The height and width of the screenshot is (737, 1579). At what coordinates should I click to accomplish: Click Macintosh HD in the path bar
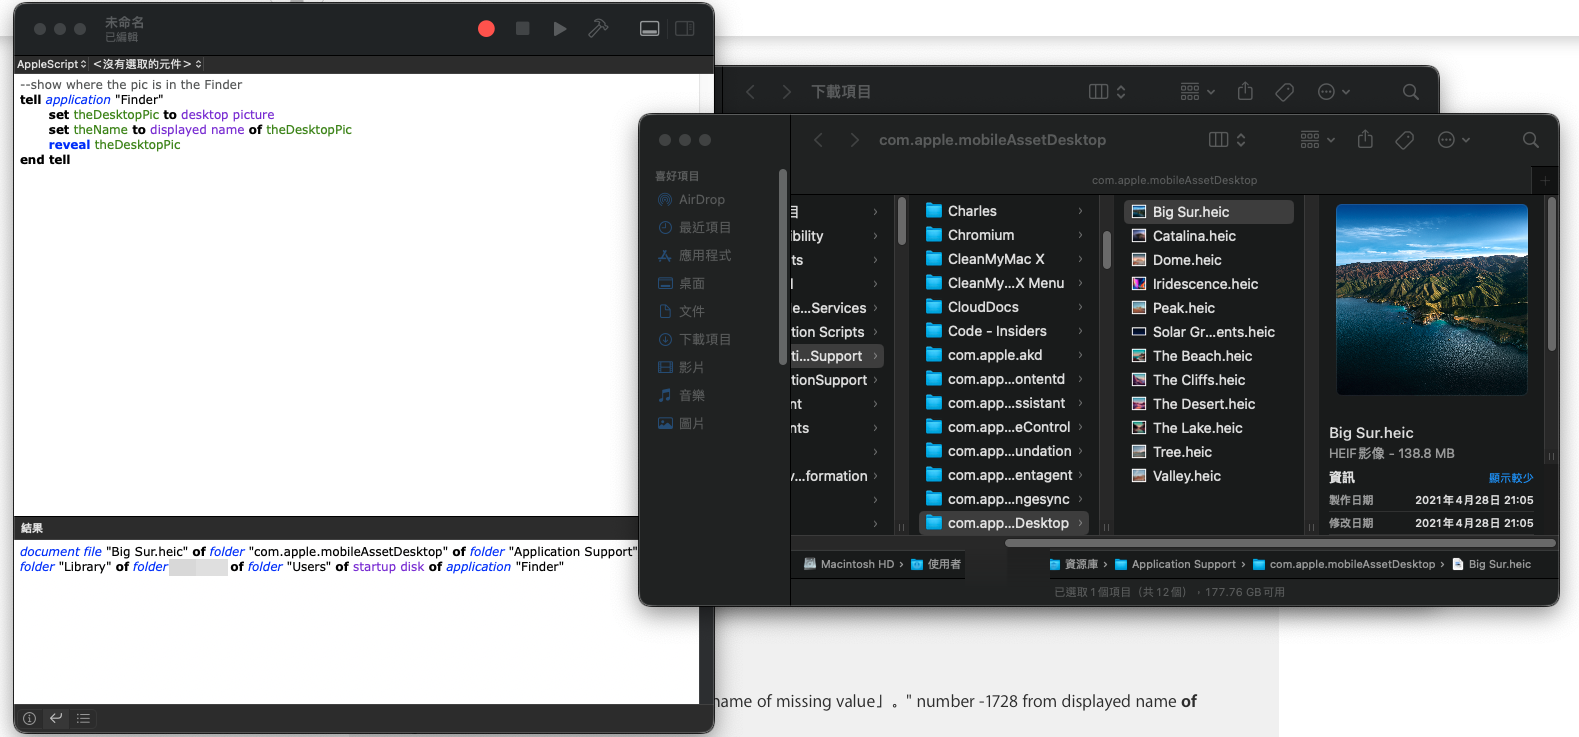click(849, 564)
